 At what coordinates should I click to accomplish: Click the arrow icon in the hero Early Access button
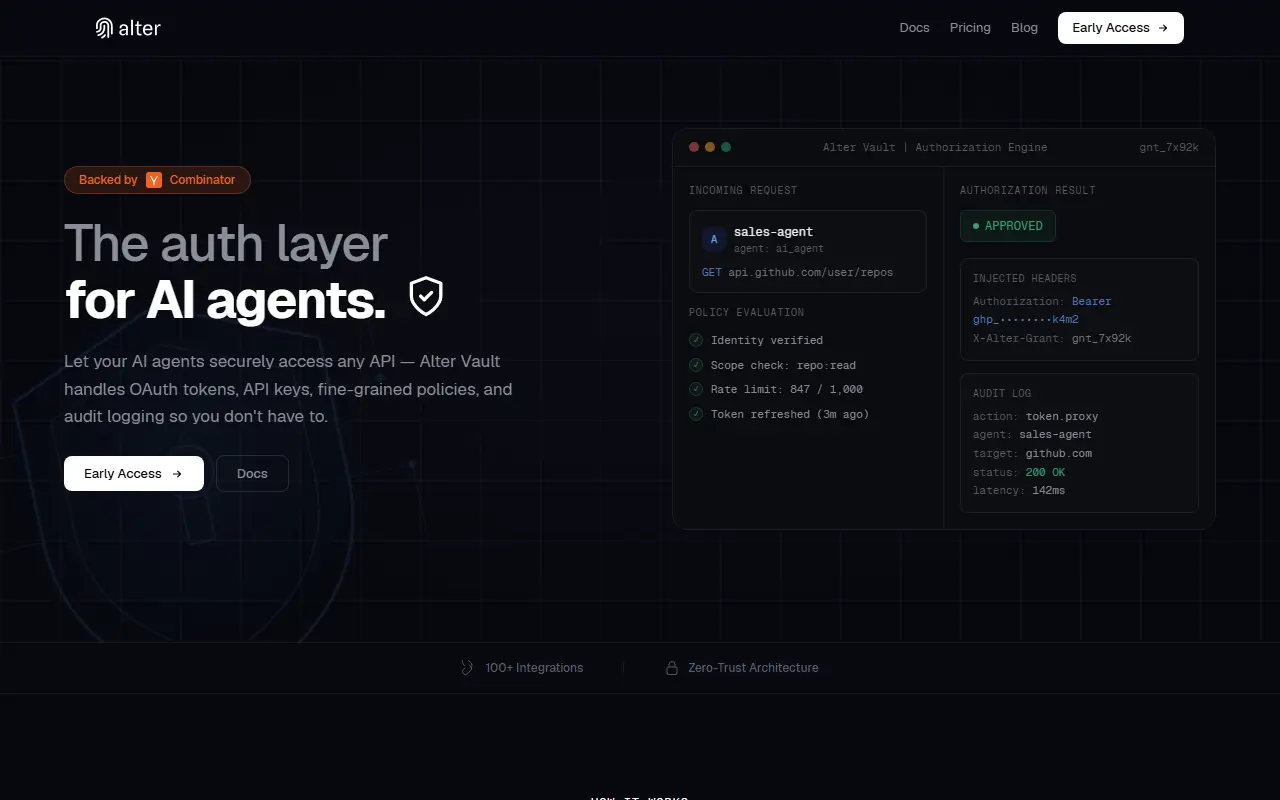(x=177, y=474)
